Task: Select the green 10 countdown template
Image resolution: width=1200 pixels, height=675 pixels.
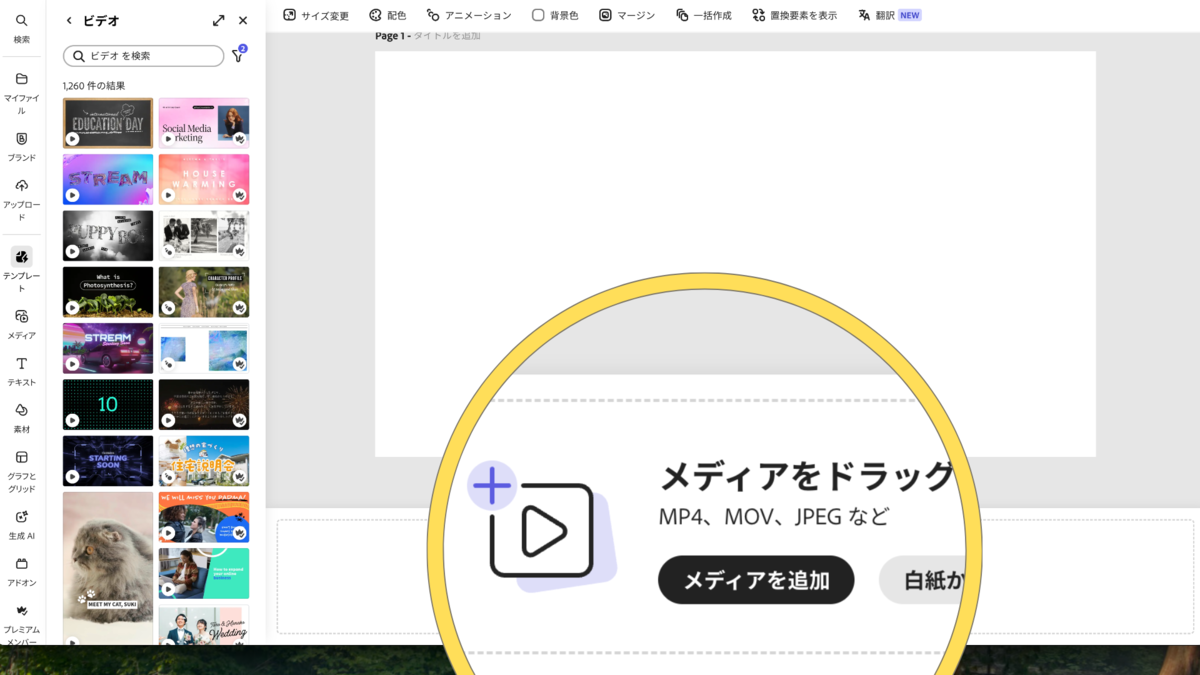Action: 108,404
